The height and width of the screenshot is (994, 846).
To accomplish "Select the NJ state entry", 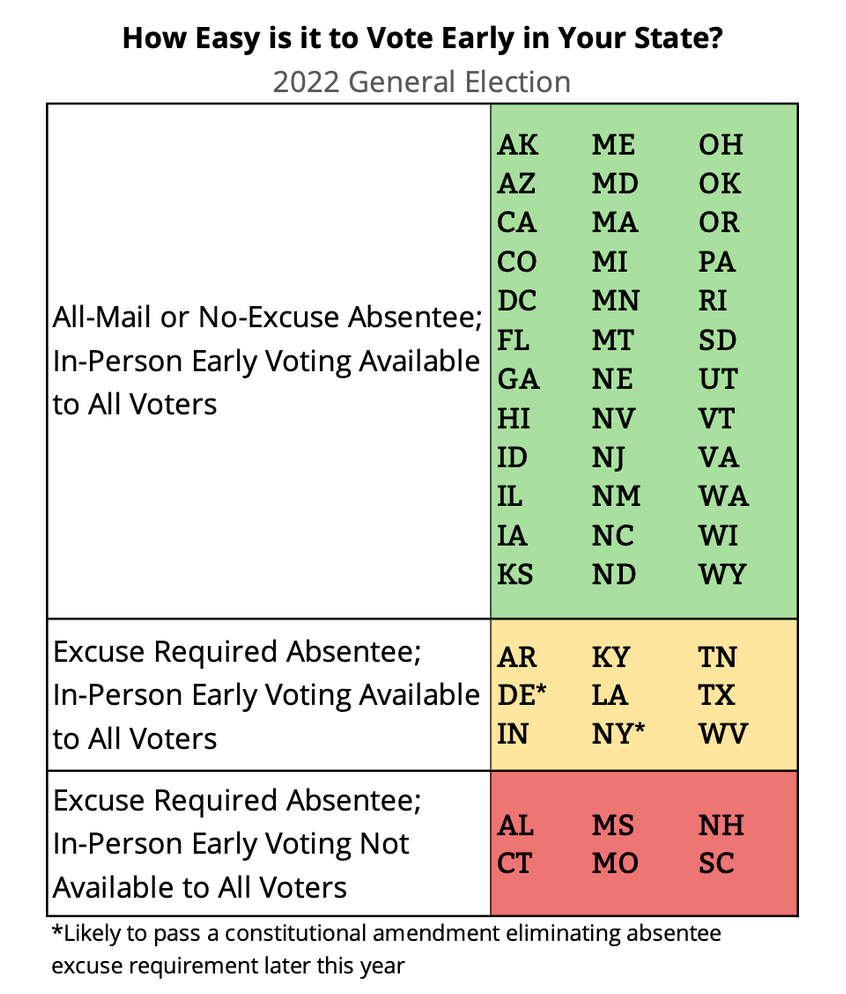I will (608, 458).
